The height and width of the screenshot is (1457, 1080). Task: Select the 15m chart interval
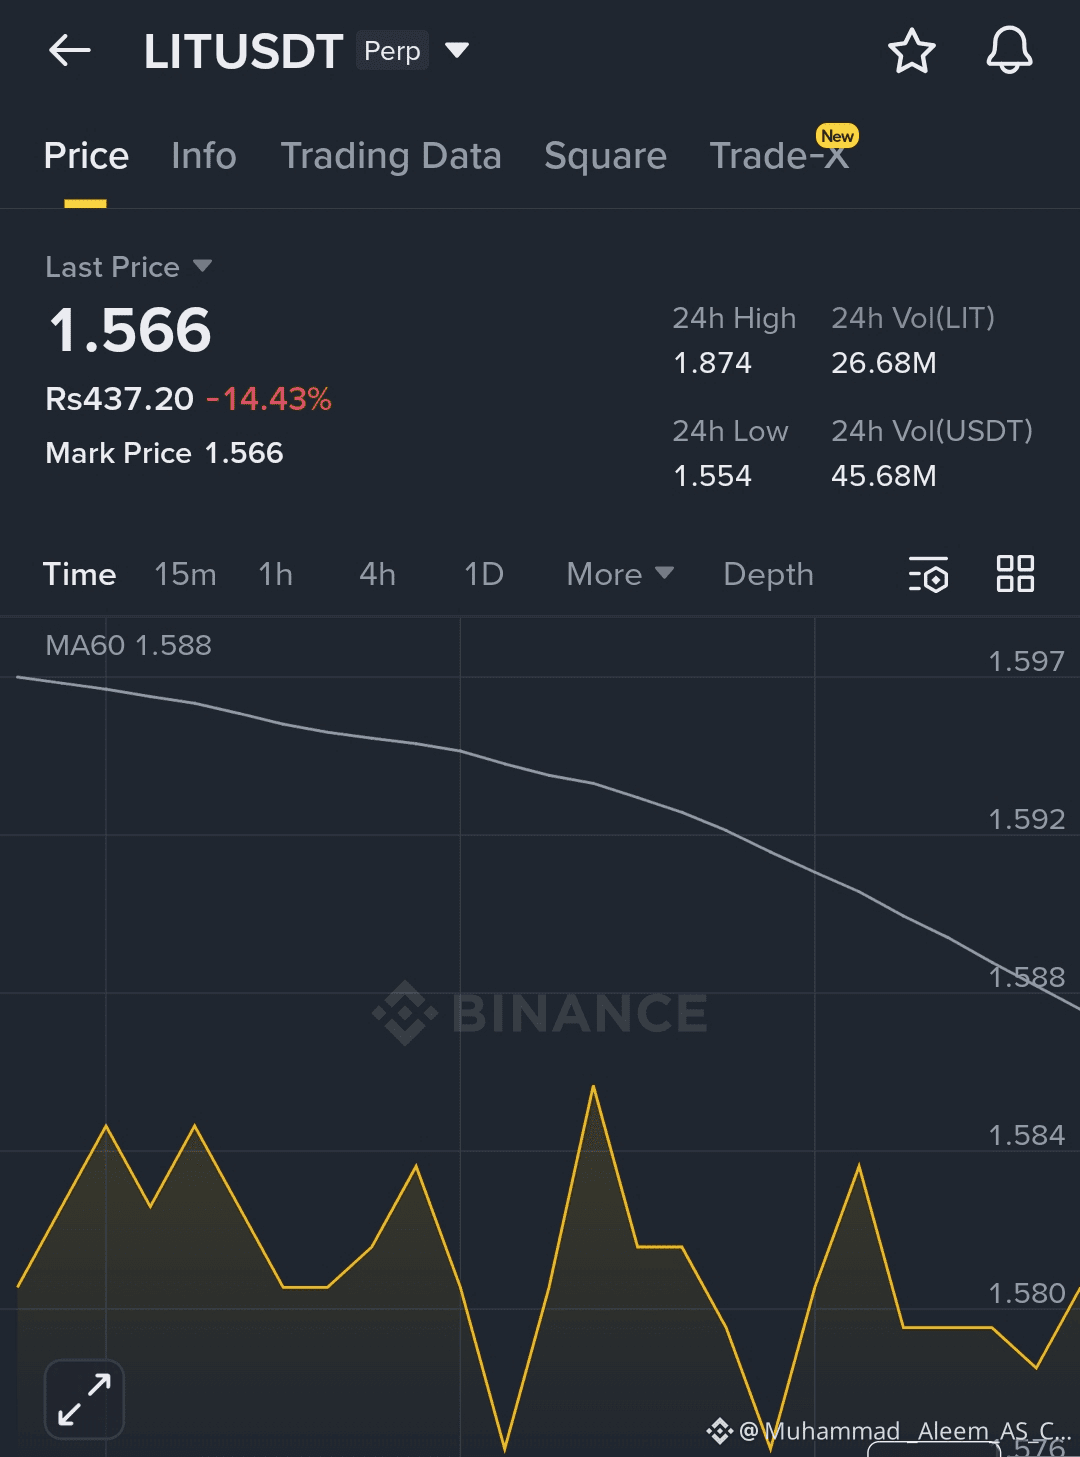pos(185,574)
